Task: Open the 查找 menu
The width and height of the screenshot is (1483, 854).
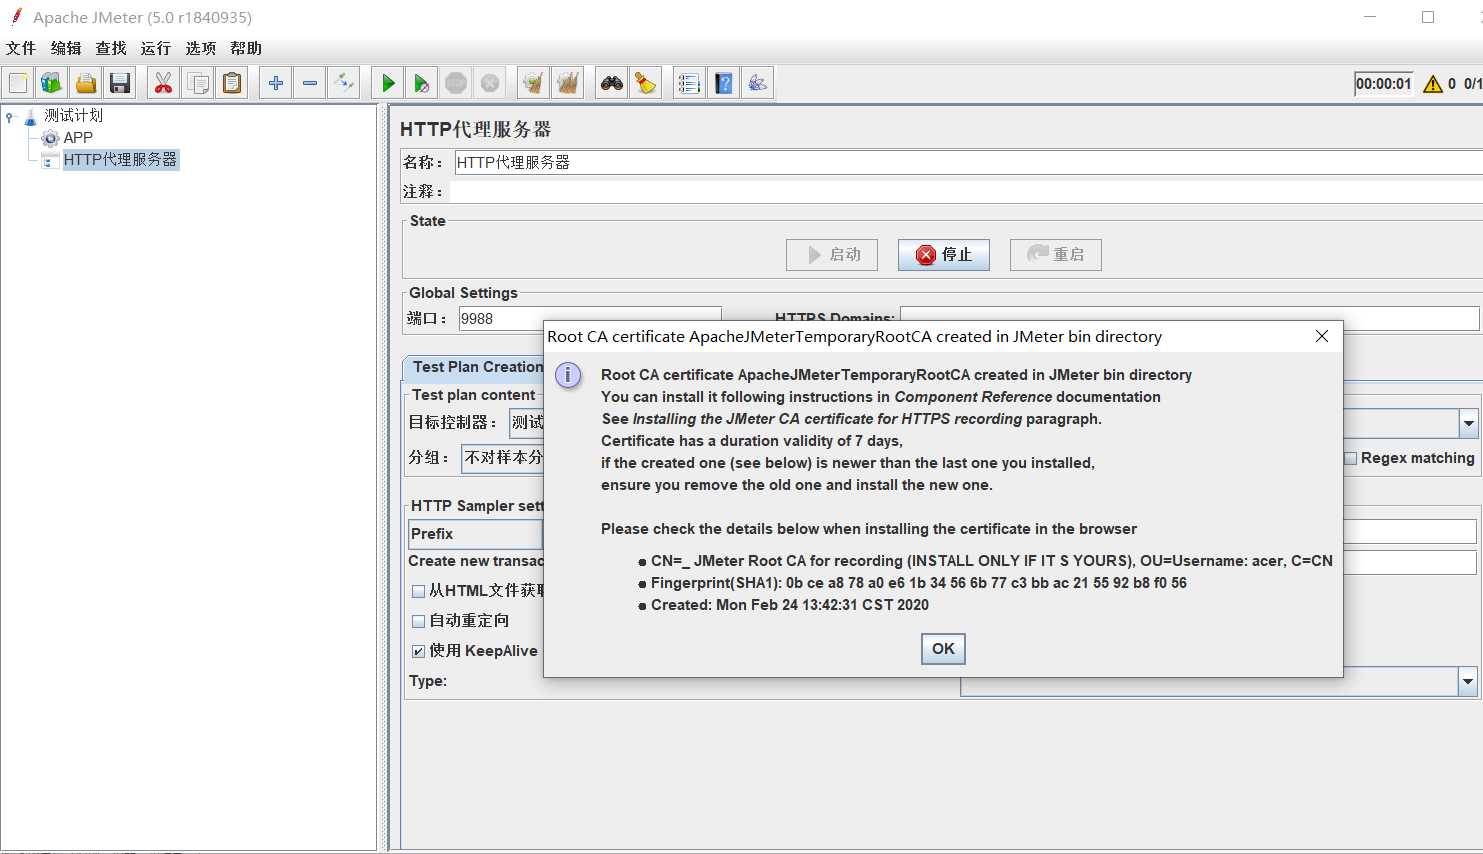Action: [111, 48]
